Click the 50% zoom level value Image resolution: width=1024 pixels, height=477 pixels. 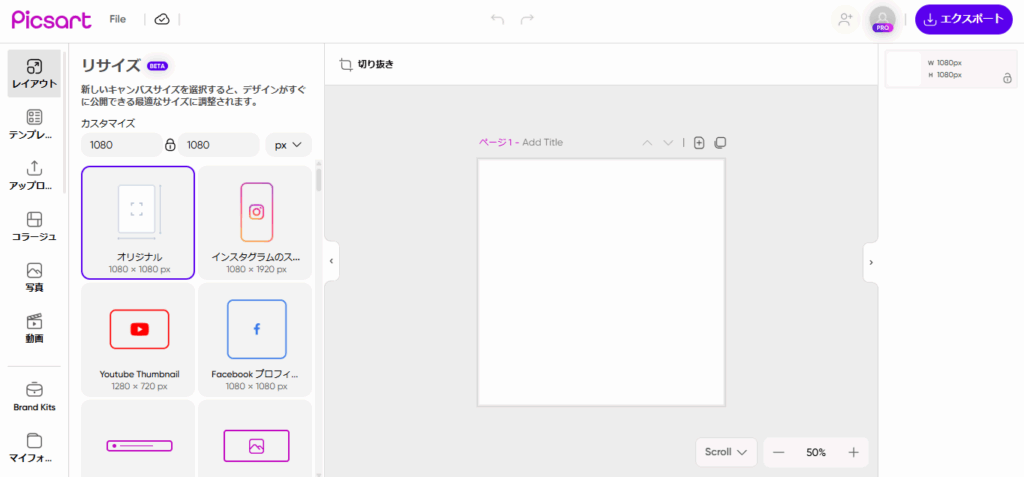[816, 452]
